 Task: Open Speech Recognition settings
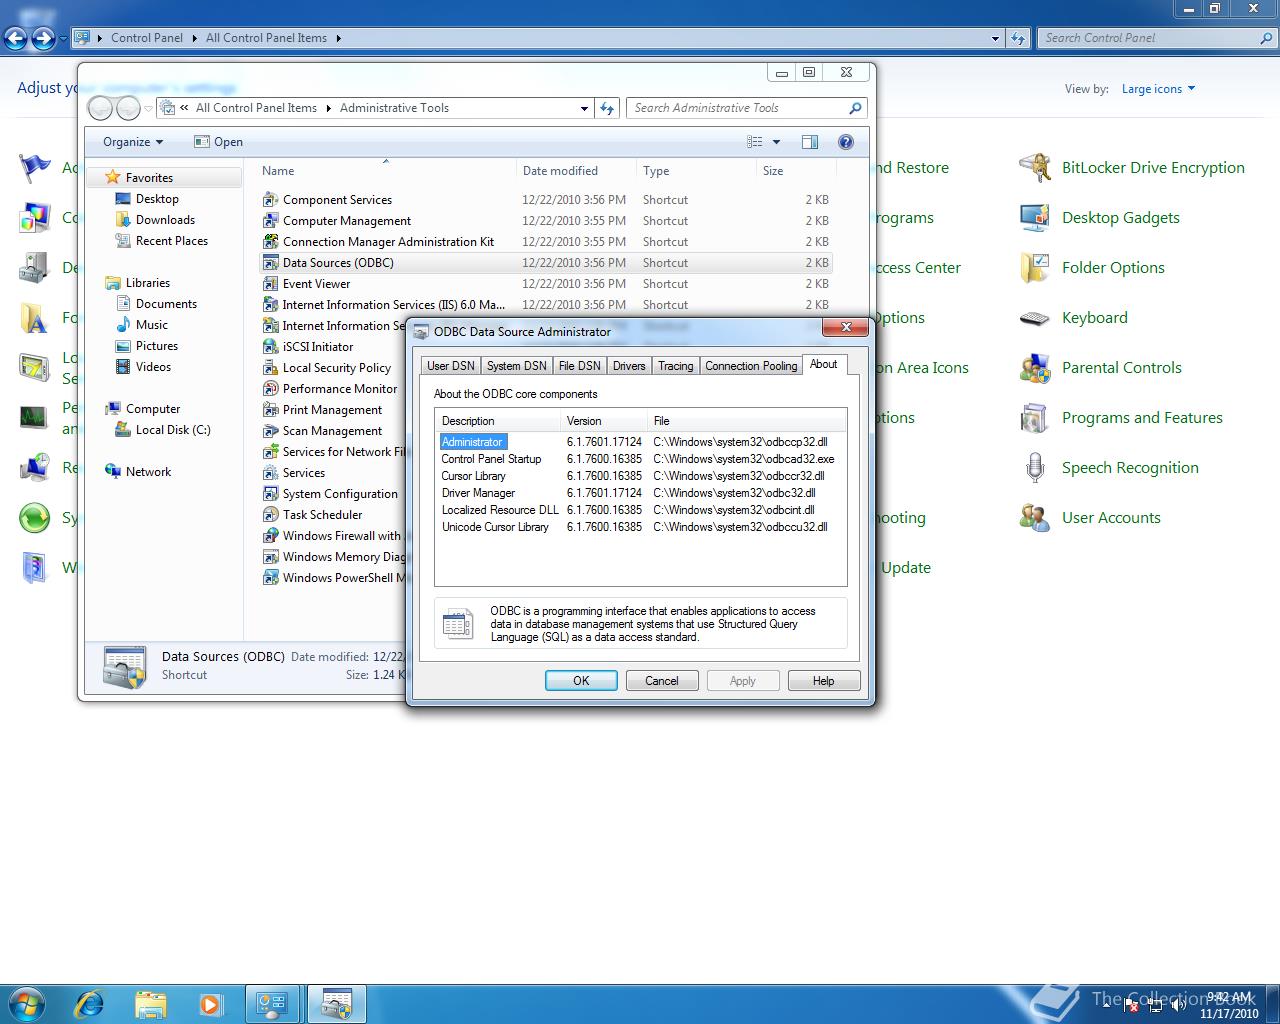[x=1129, y=467]
